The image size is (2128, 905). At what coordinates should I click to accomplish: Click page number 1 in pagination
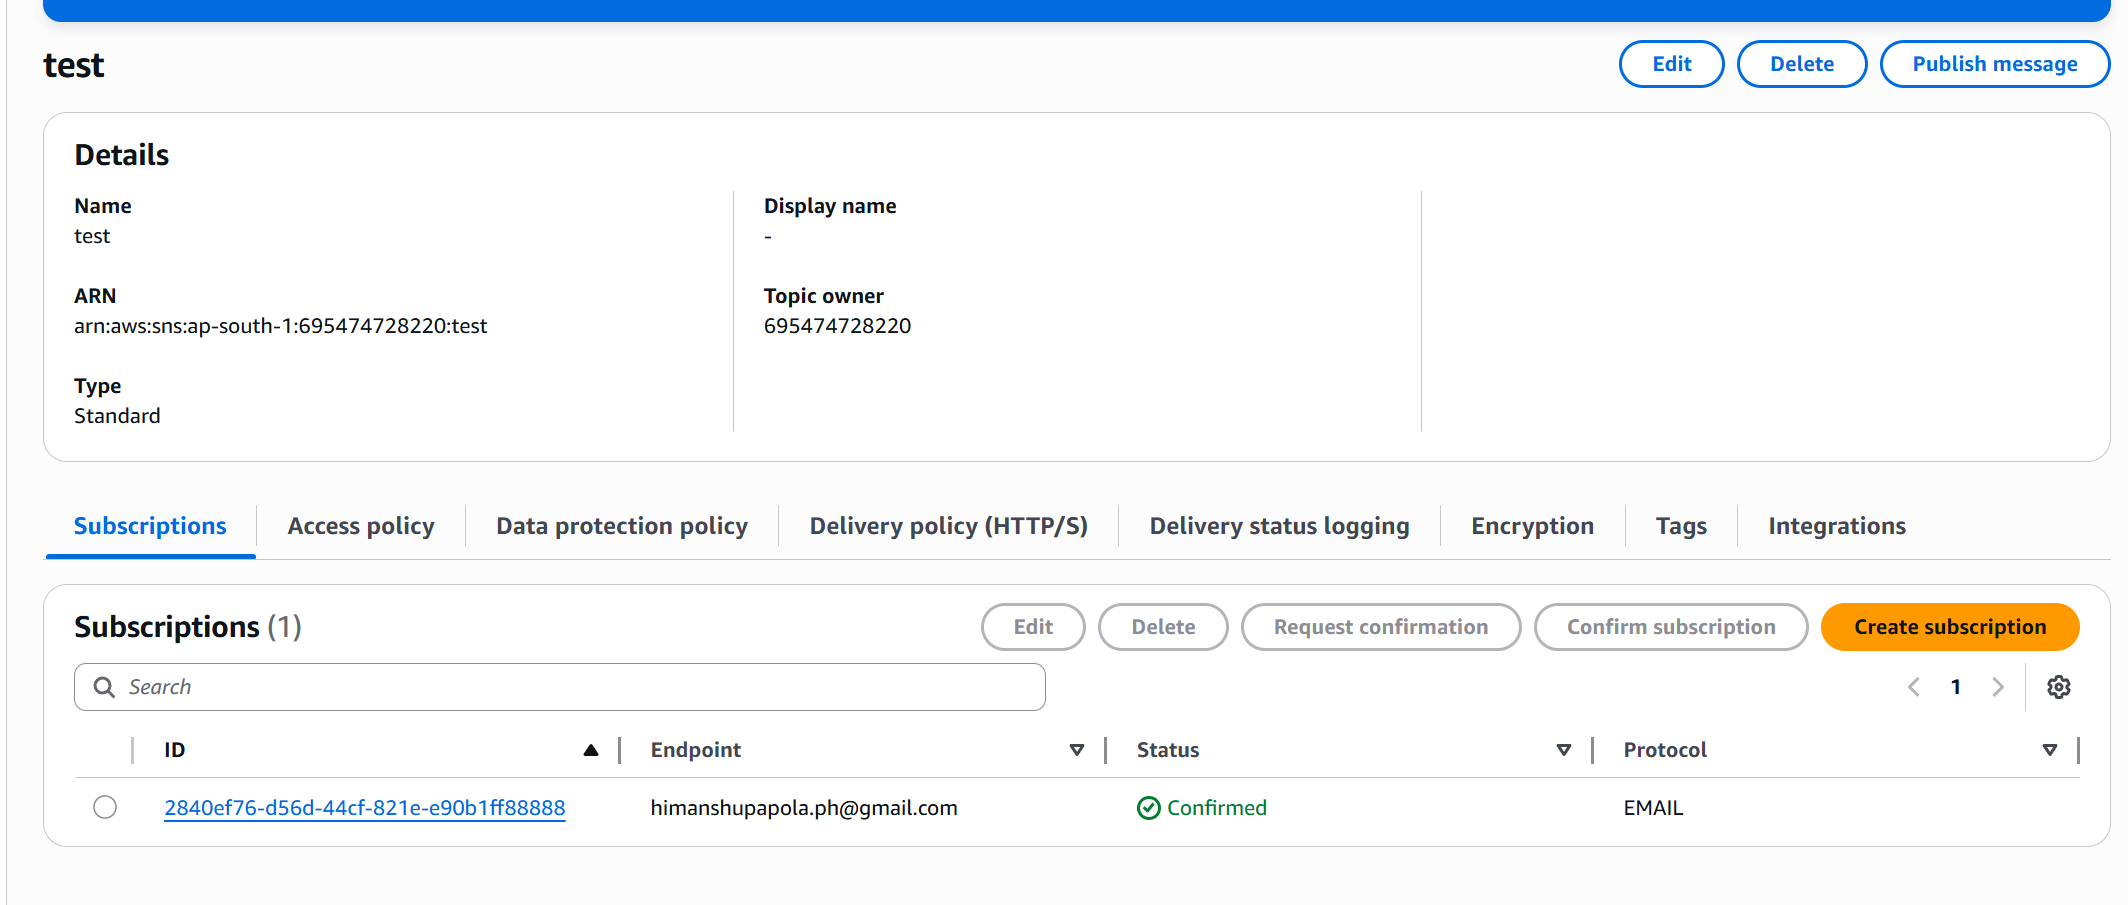[x=1956, y=687]
